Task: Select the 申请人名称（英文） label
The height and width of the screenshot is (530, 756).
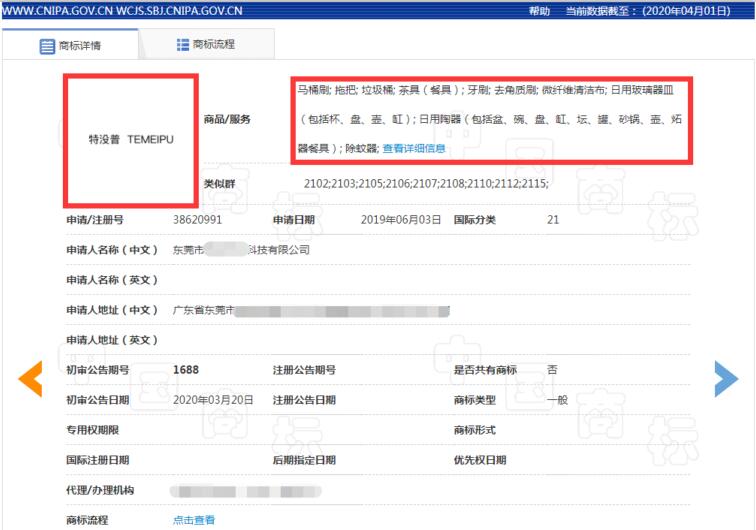Action: tap(112, 280)
